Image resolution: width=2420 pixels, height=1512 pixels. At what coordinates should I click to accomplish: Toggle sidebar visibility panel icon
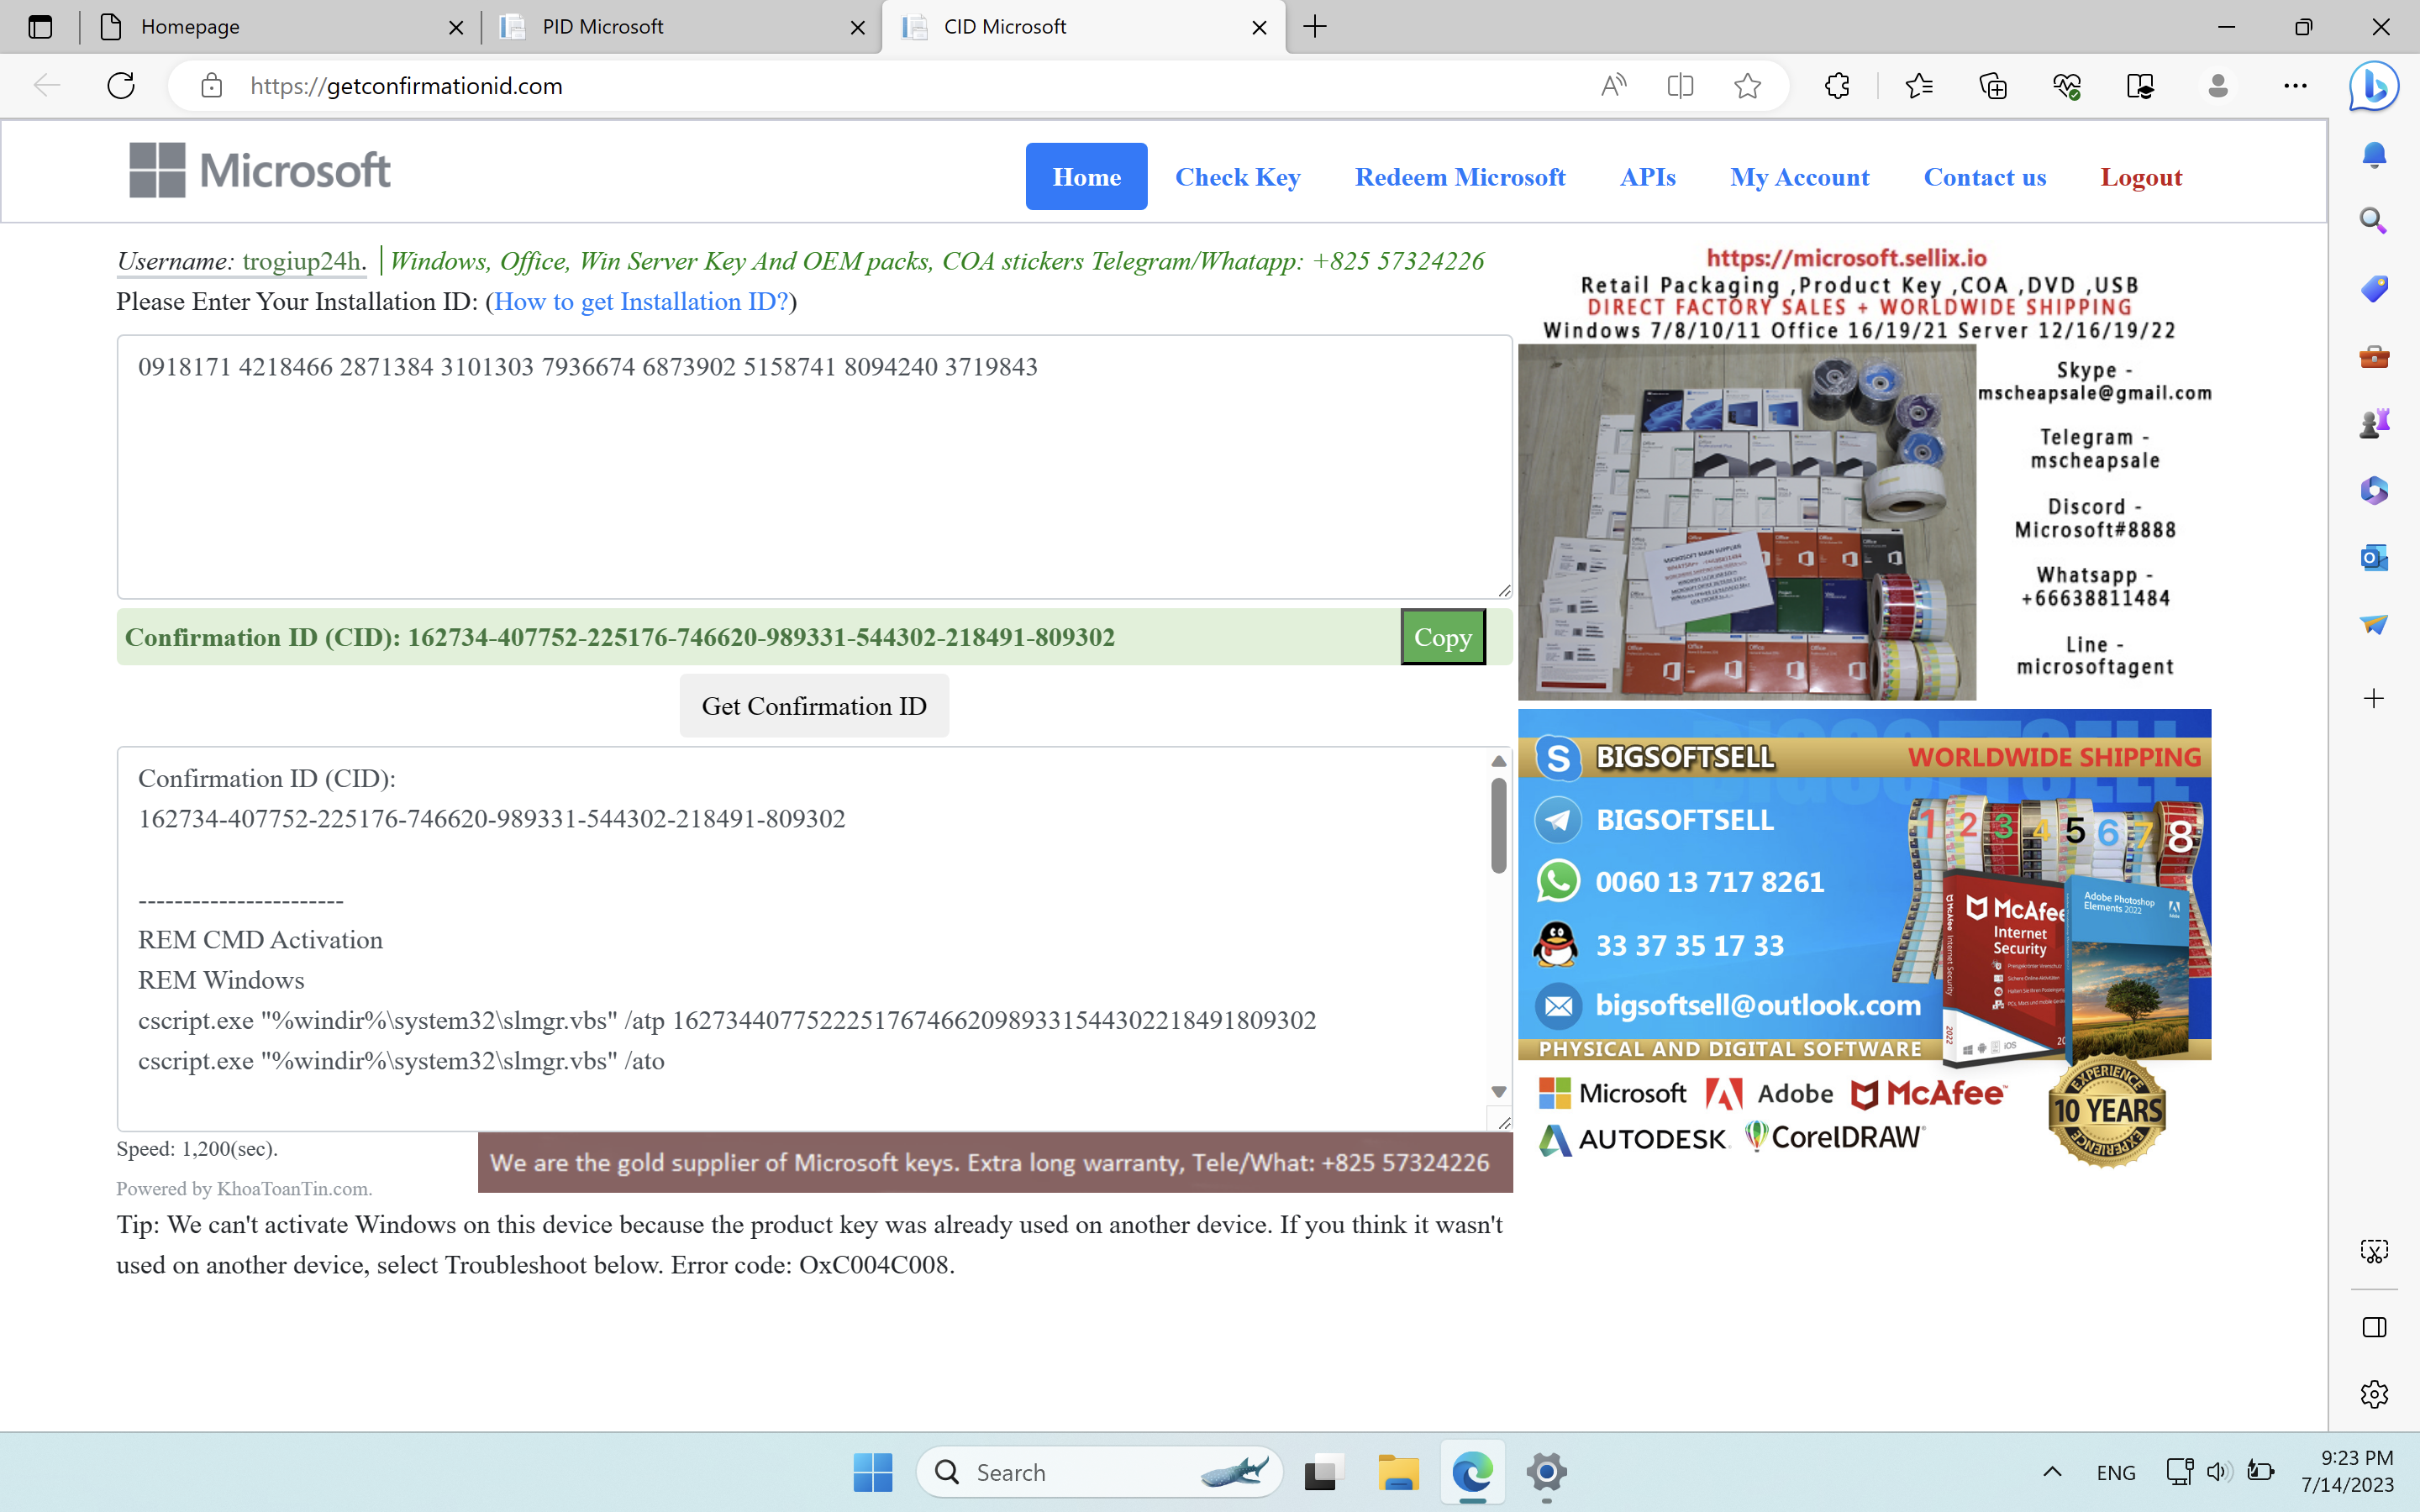(2373, 1327)
